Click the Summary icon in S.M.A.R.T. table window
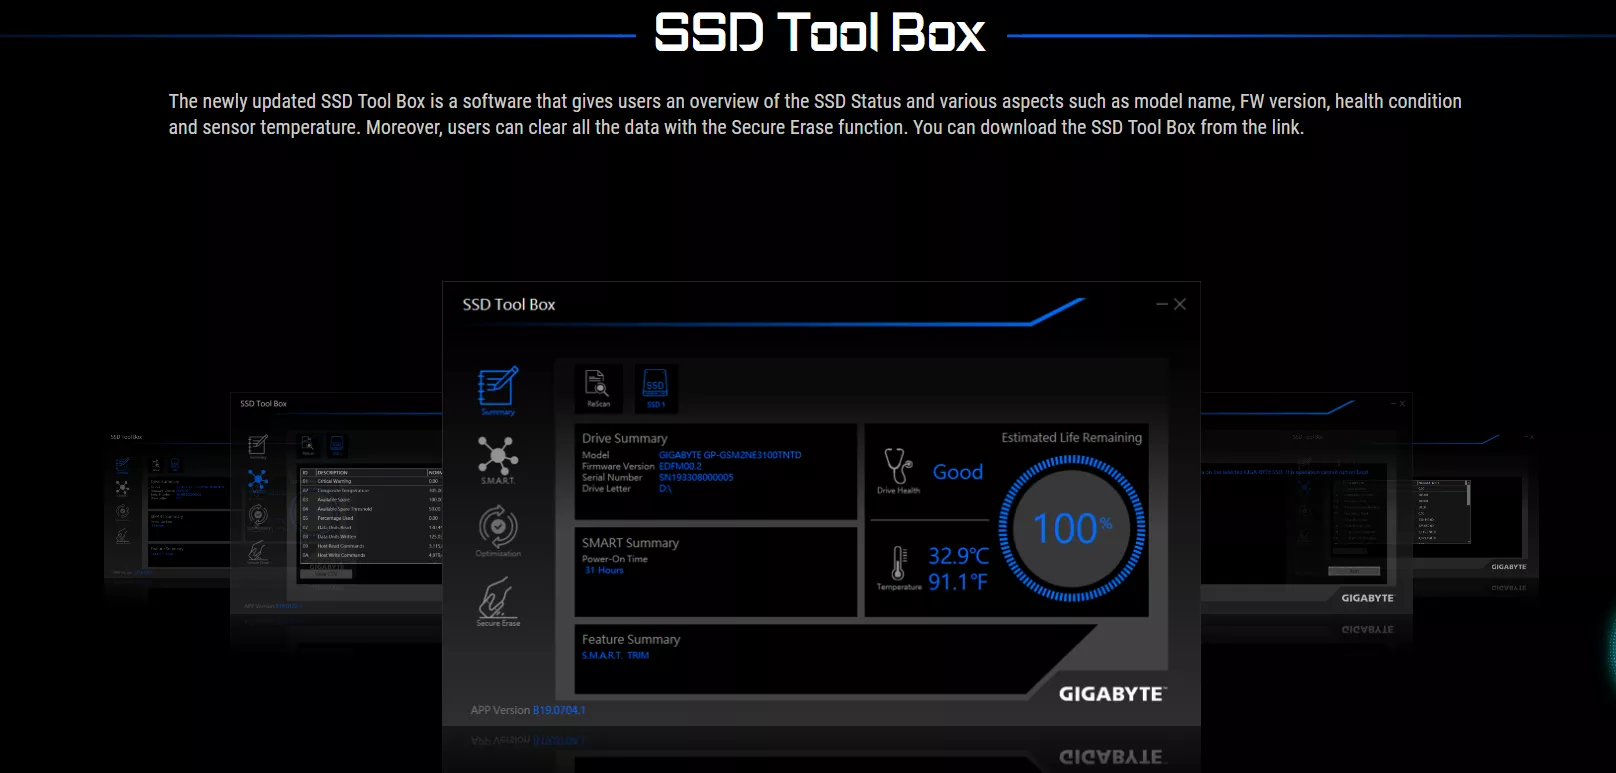This screenshot has height=773, width=1616. (x=258, y=445)
